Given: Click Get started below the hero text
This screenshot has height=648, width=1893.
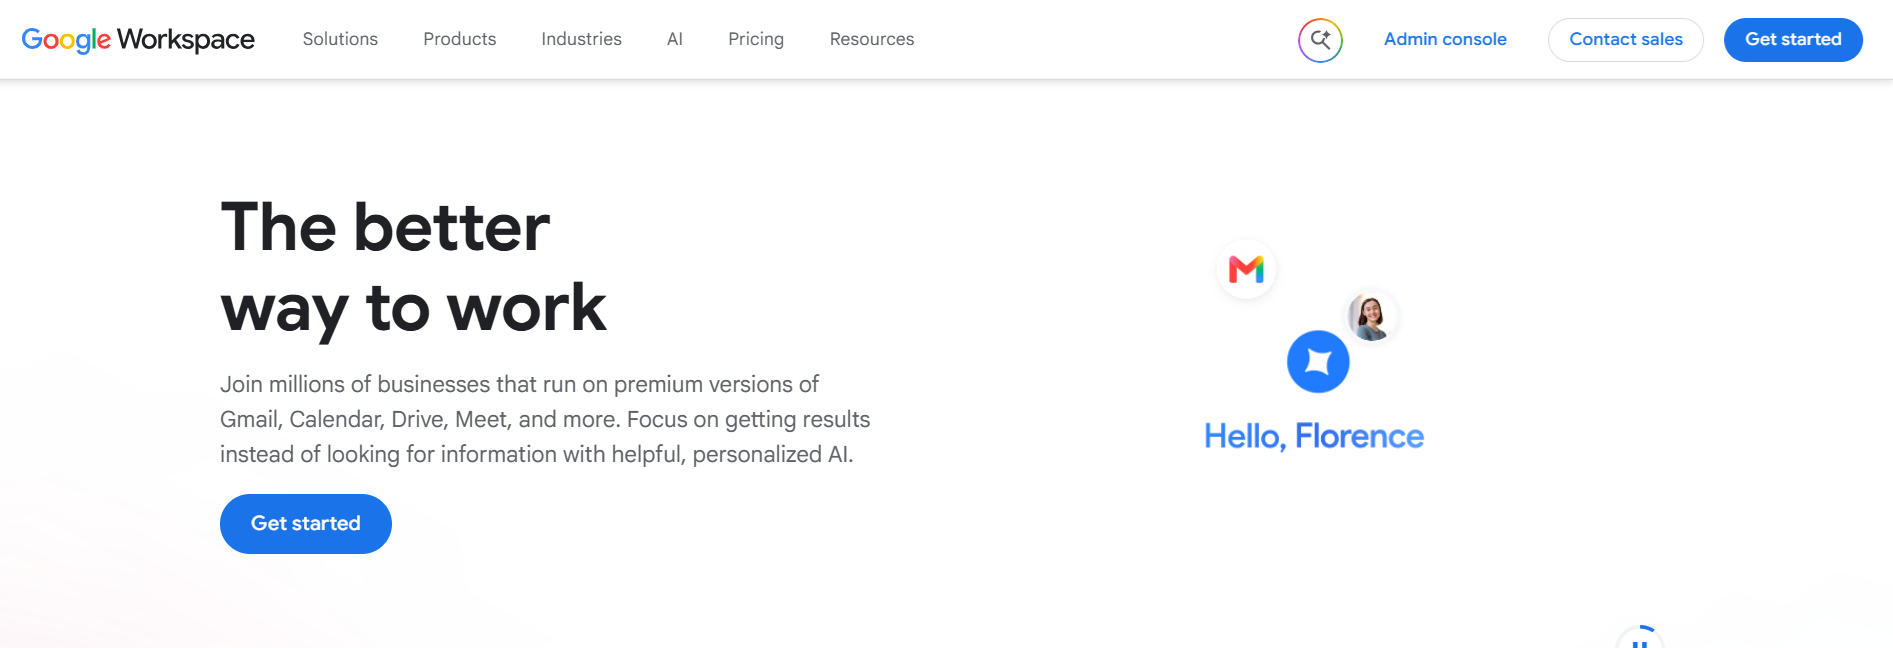Looking at the screenshot, I should 306,524.
